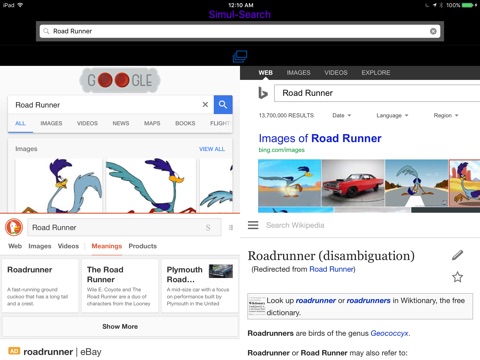Open Bing thumbnail of Road Runner on road

coord(416,183)
